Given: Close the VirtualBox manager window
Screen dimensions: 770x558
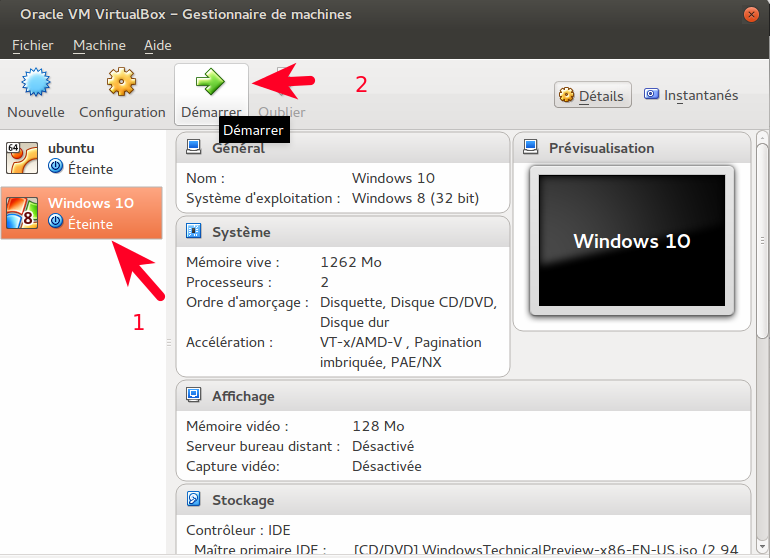Looking at the screenshot, I should pyautogui.click(x=751, y=15).
